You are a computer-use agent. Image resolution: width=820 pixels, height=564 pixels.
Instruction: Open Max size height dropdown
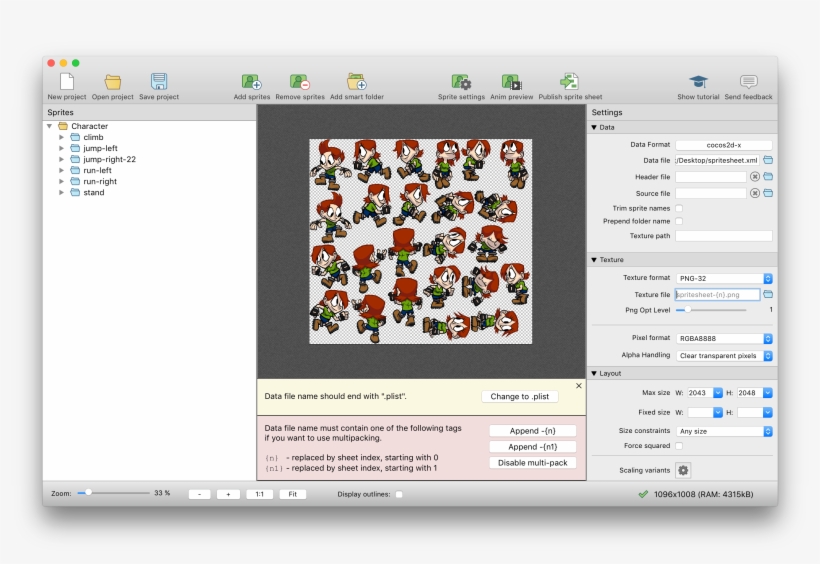[767, 393]
